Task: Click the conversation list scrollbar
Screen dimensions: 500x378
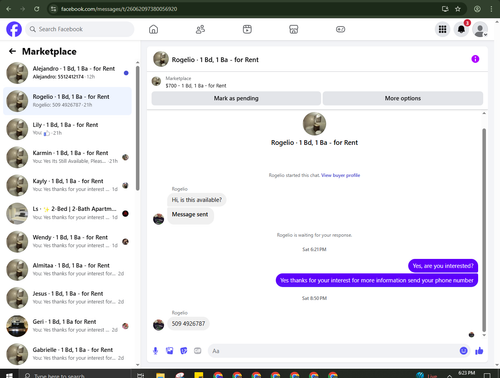Action: (137, 128)
